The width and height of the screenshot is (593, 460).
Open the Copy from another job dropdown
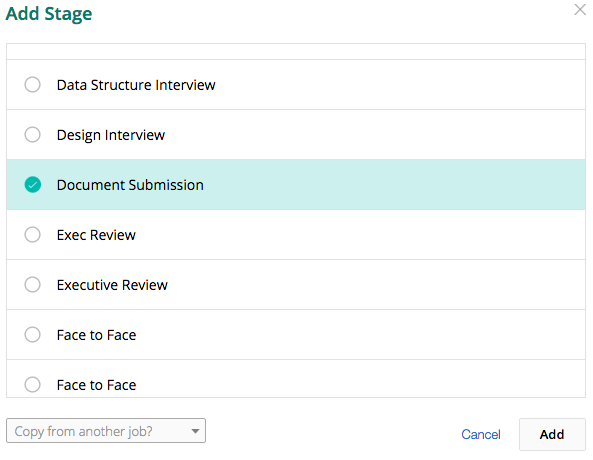pos(106,430)
